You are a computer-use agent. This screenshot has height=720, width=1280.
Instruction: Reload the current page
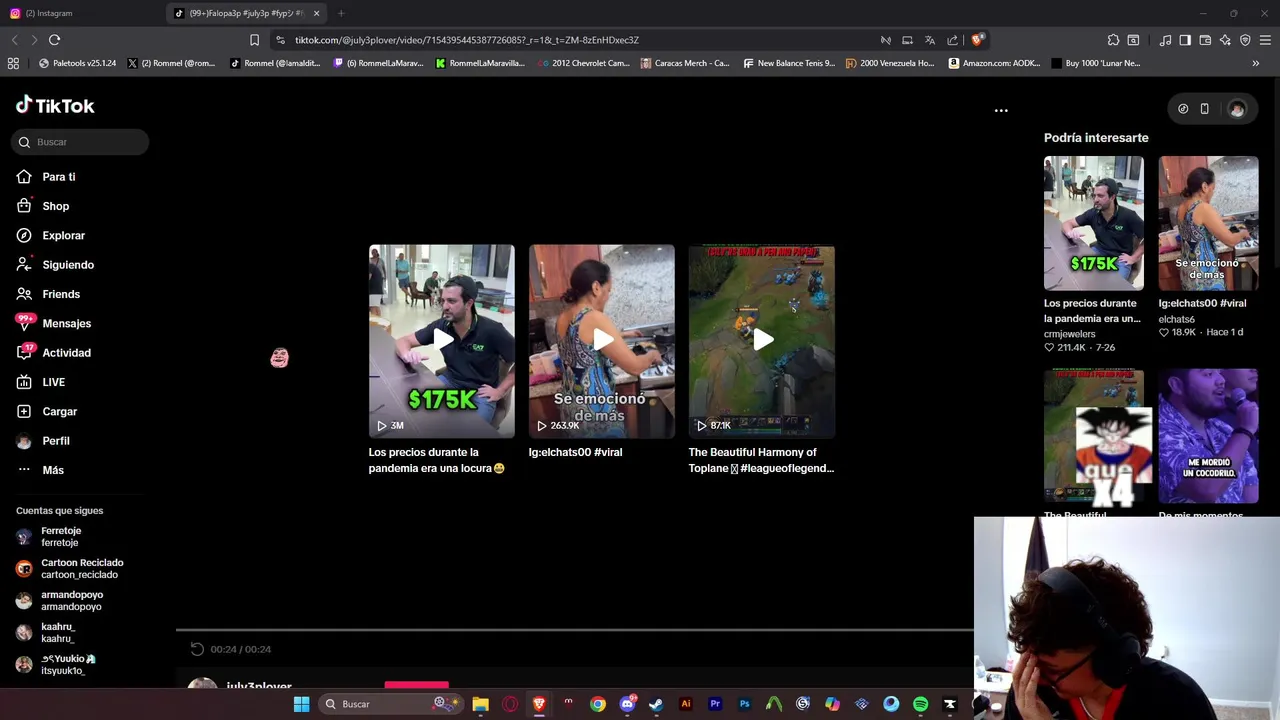tap(54, 40)
